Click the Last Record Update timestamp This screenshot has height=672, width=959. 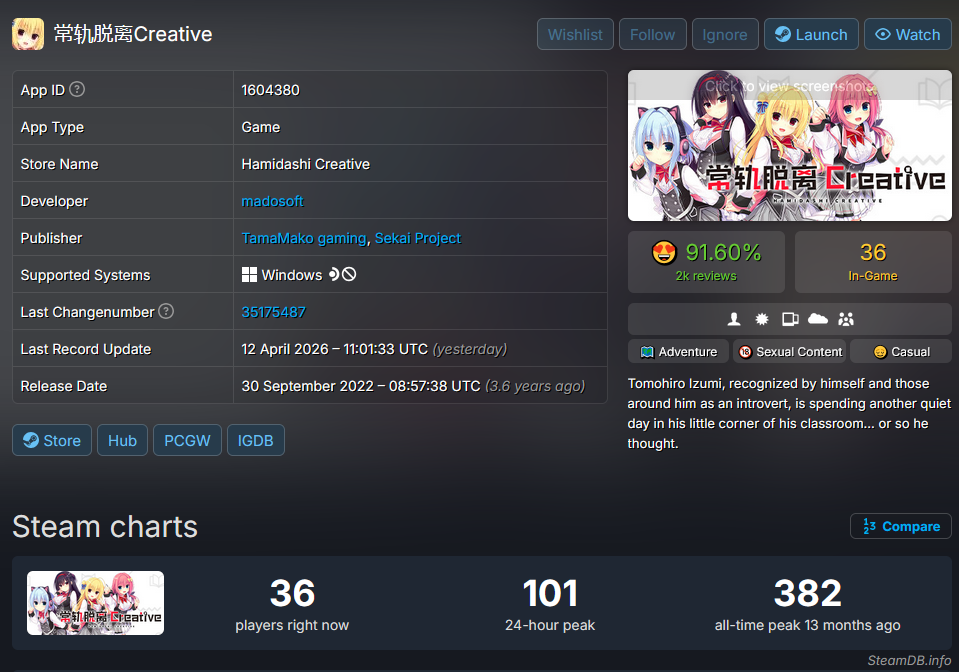(374, 349)
